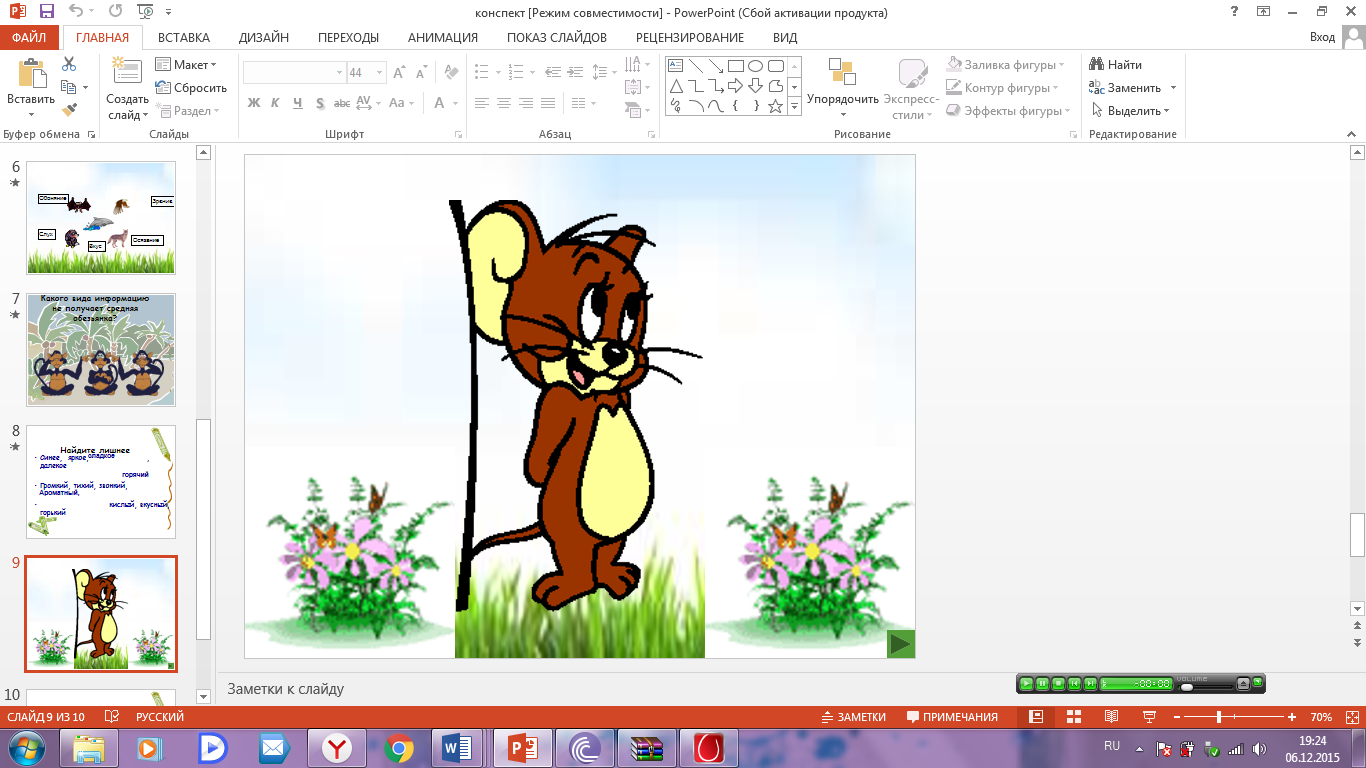Click the zoom slider handle

pyautogui.click(x=1219, y=717)
